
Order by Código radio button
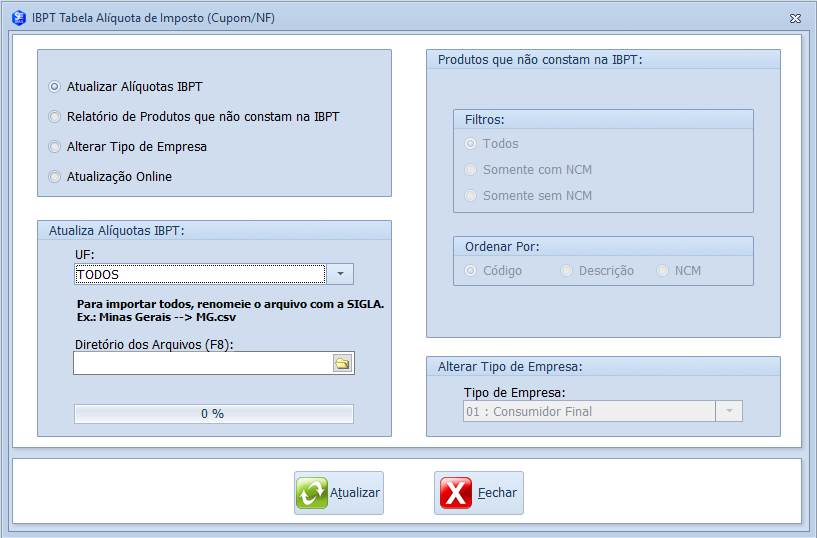[471, 271]
